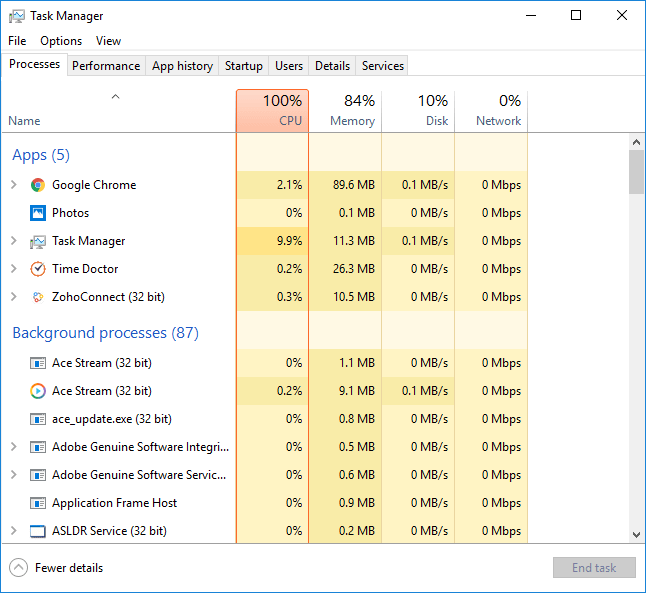Viewport: 646px width, 593px height.
Task: Expand the ZohoConnect (32 bit) group
Action: click(14, 297)
